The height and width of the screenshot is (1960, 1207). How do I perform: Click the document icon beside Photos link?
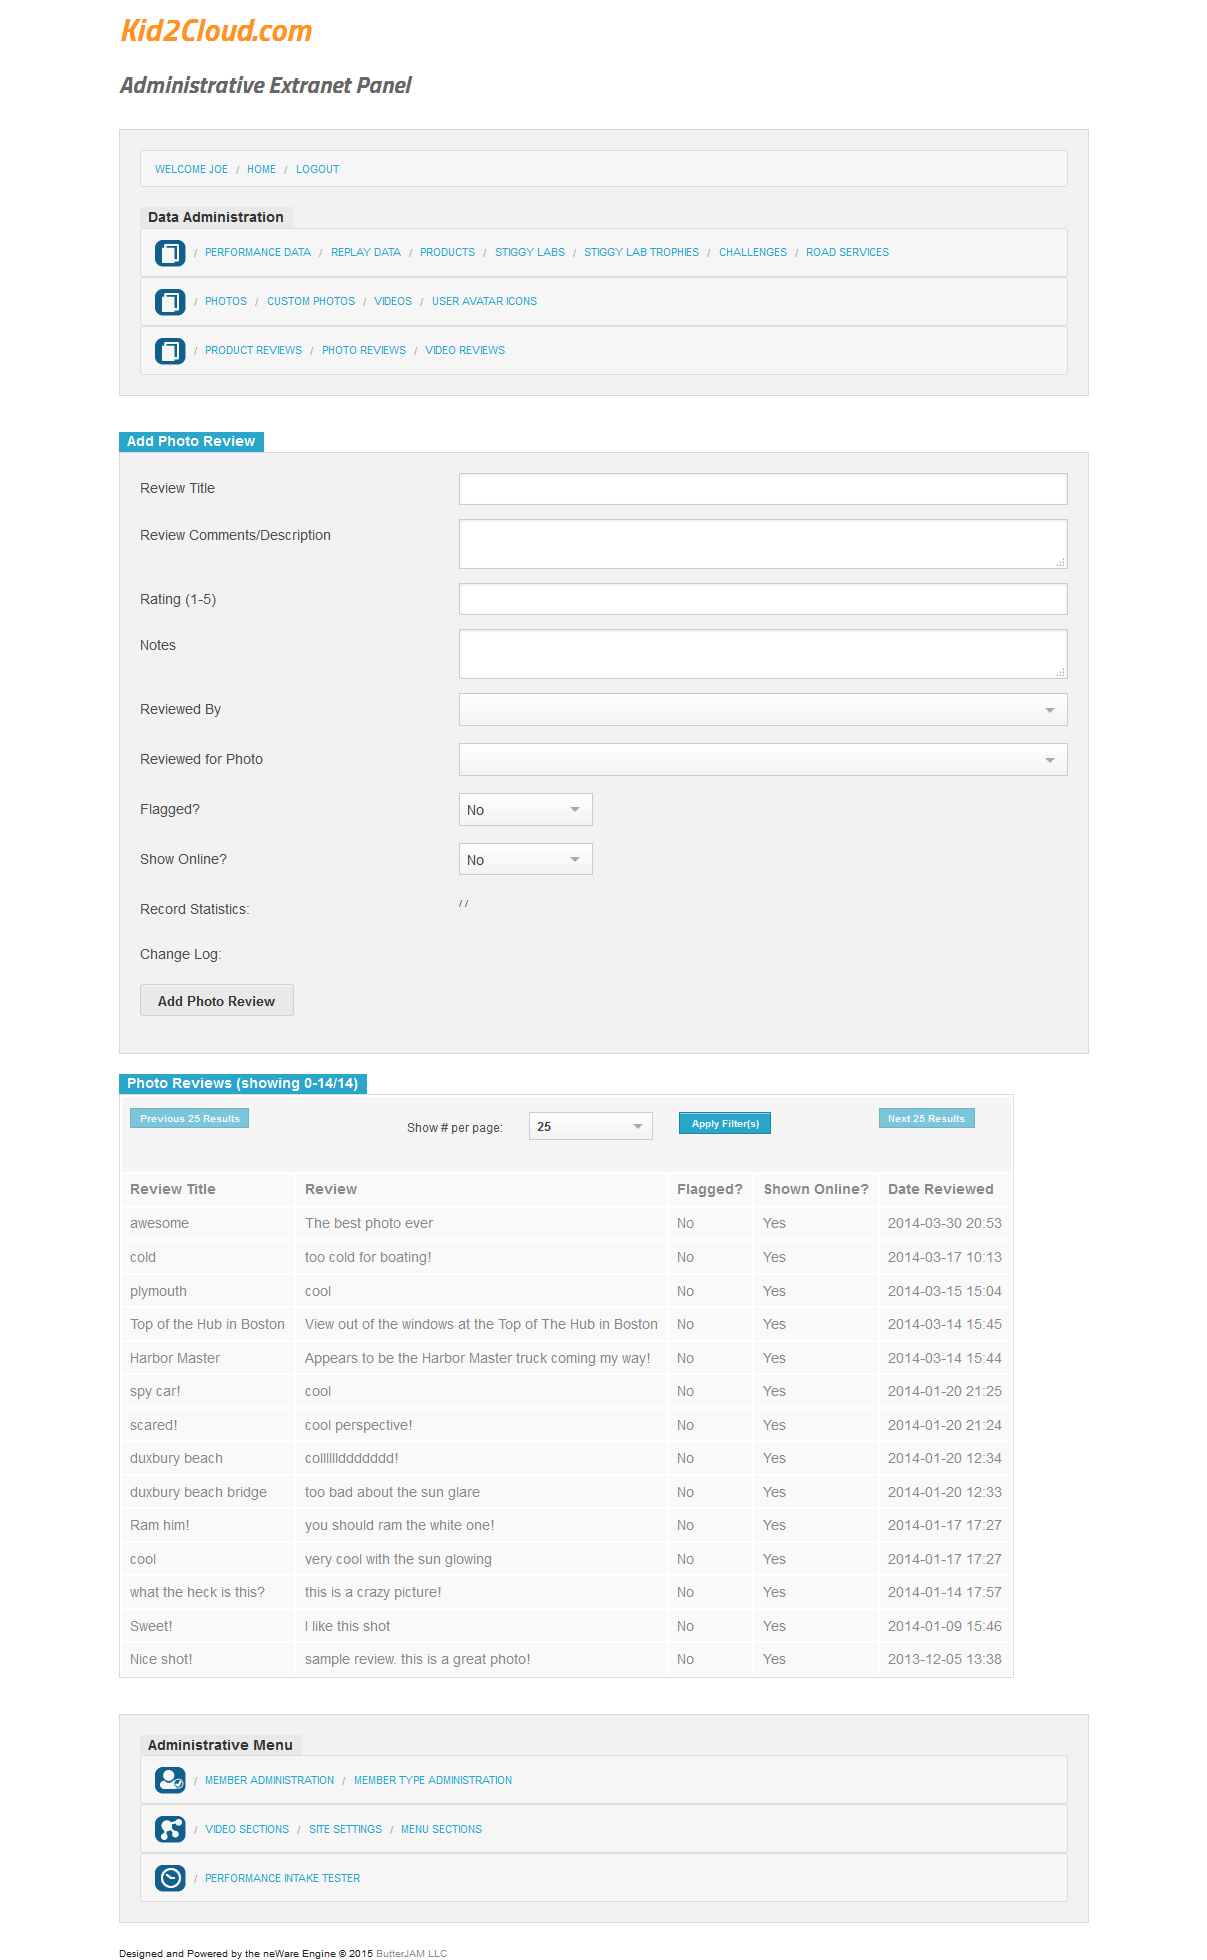pyautogui.click(x=170, y=302)
